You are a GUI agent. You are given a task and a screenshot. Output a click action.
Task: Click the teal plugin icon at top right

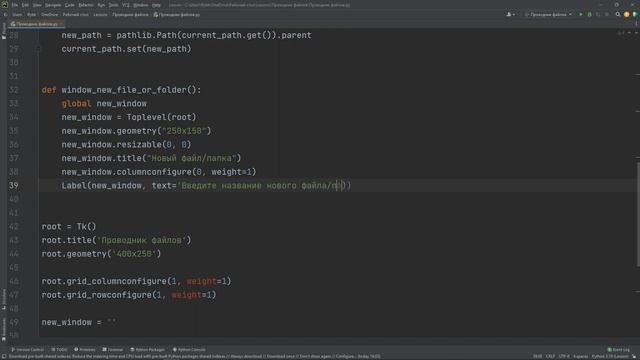coord(635,15)
